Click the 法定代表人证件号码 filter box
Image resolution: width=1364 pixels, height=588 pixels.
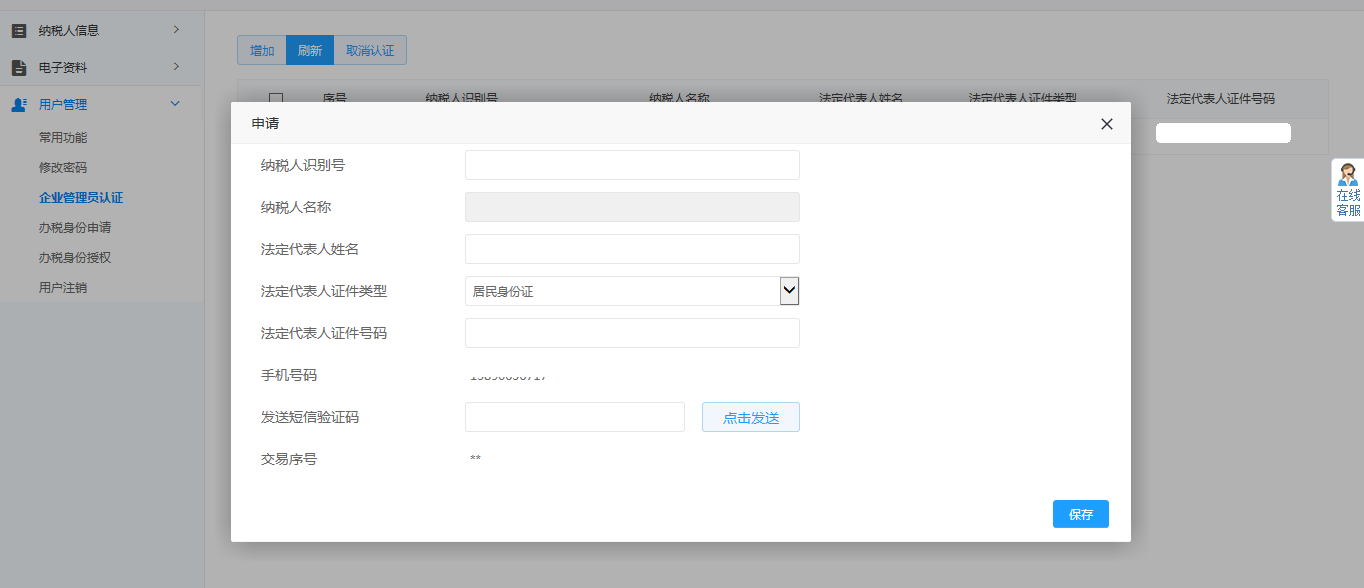point(1222,132)
